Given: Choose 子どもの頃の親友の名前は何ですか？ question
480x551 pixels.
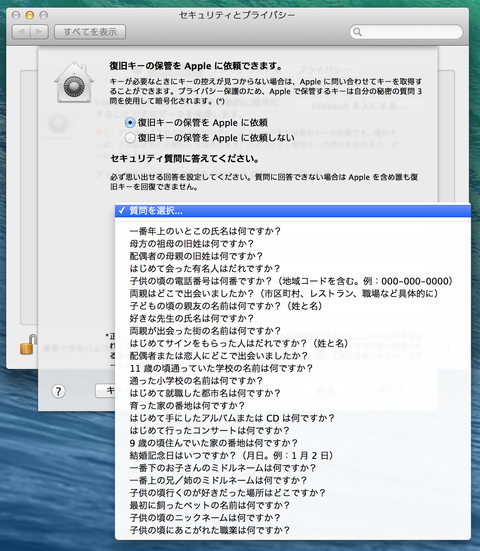Looking at the screenshot, I should pos(293,306).
